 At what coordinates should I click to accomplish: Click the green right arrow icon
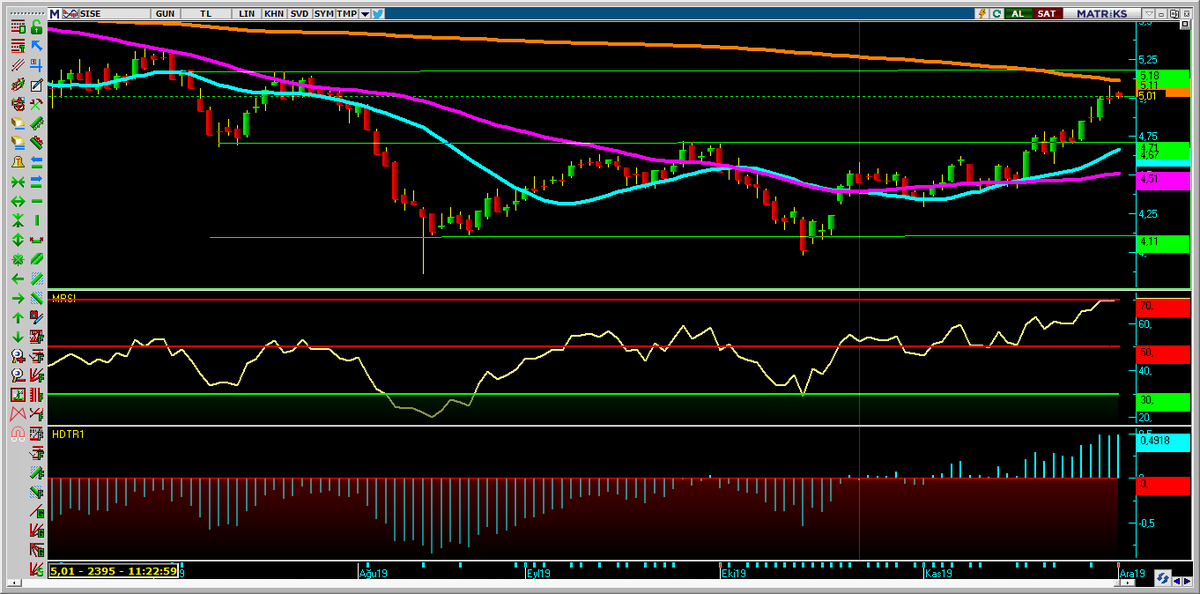18,297
